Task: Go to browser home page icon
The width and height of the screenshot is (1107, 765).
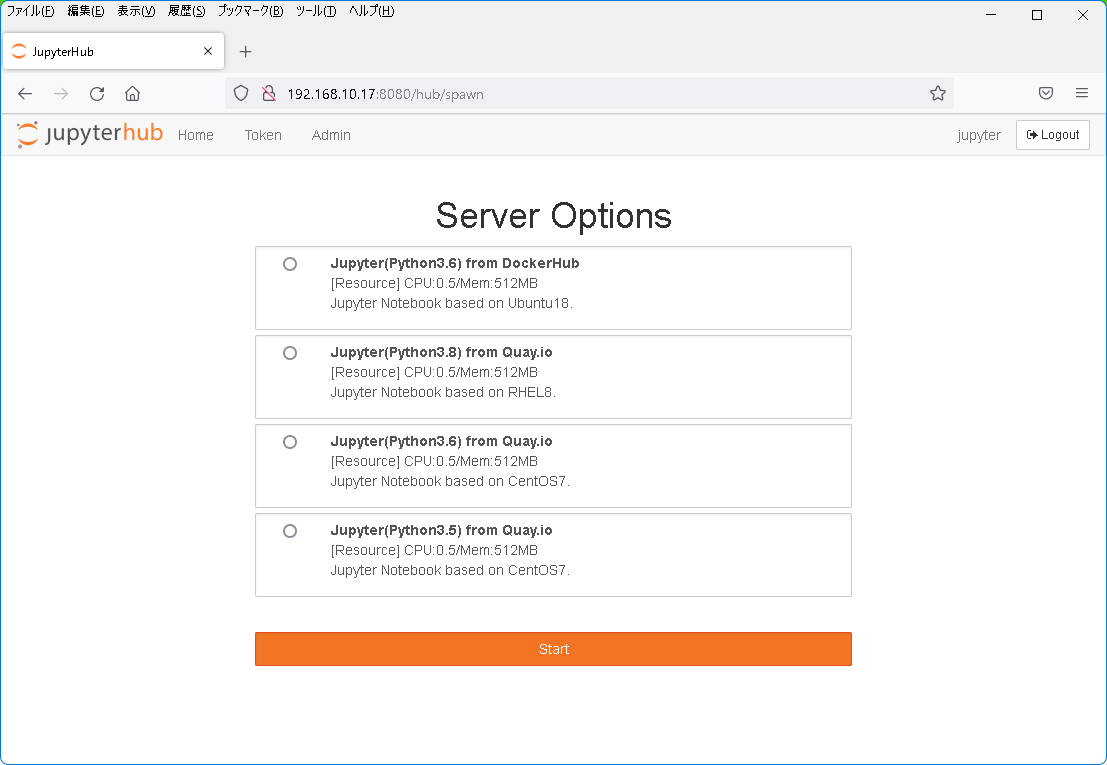Action: pos(133,94)
